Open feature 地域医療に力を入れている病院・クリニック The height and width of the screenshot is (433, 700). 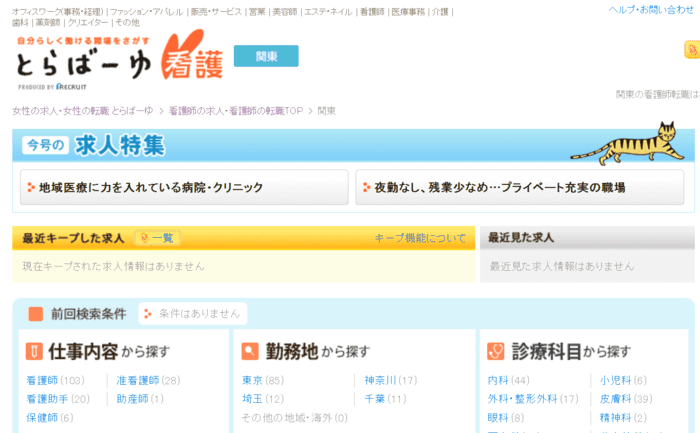tap(184, 187)
